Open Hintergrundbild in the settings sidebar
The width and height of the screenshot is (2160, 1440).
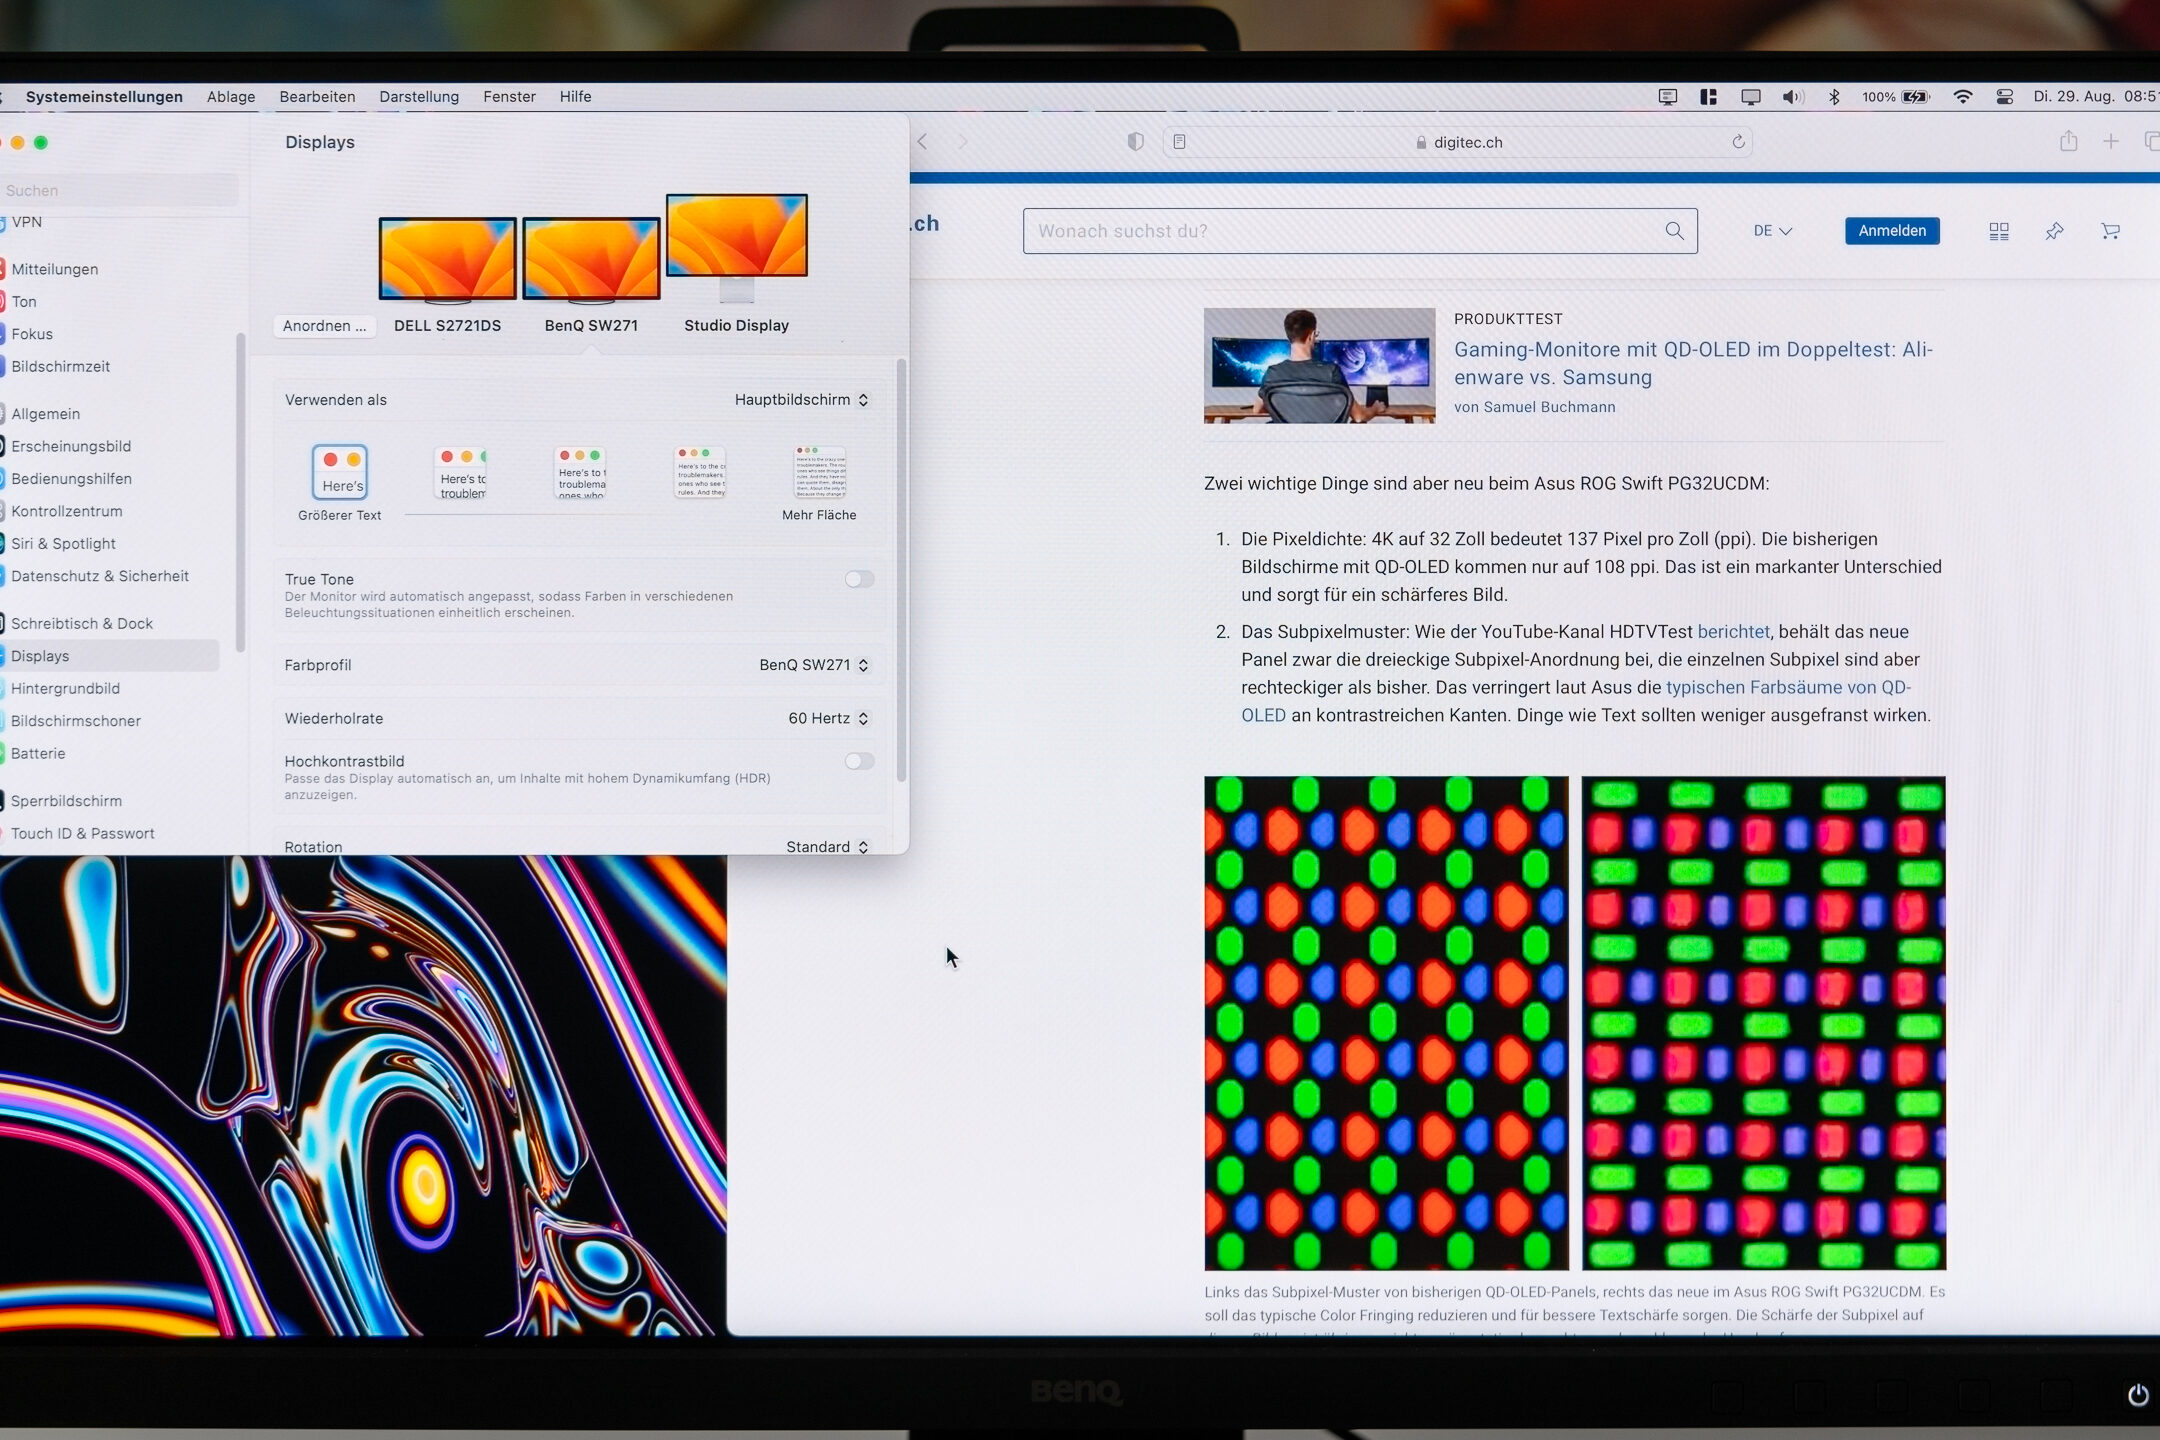65,688
